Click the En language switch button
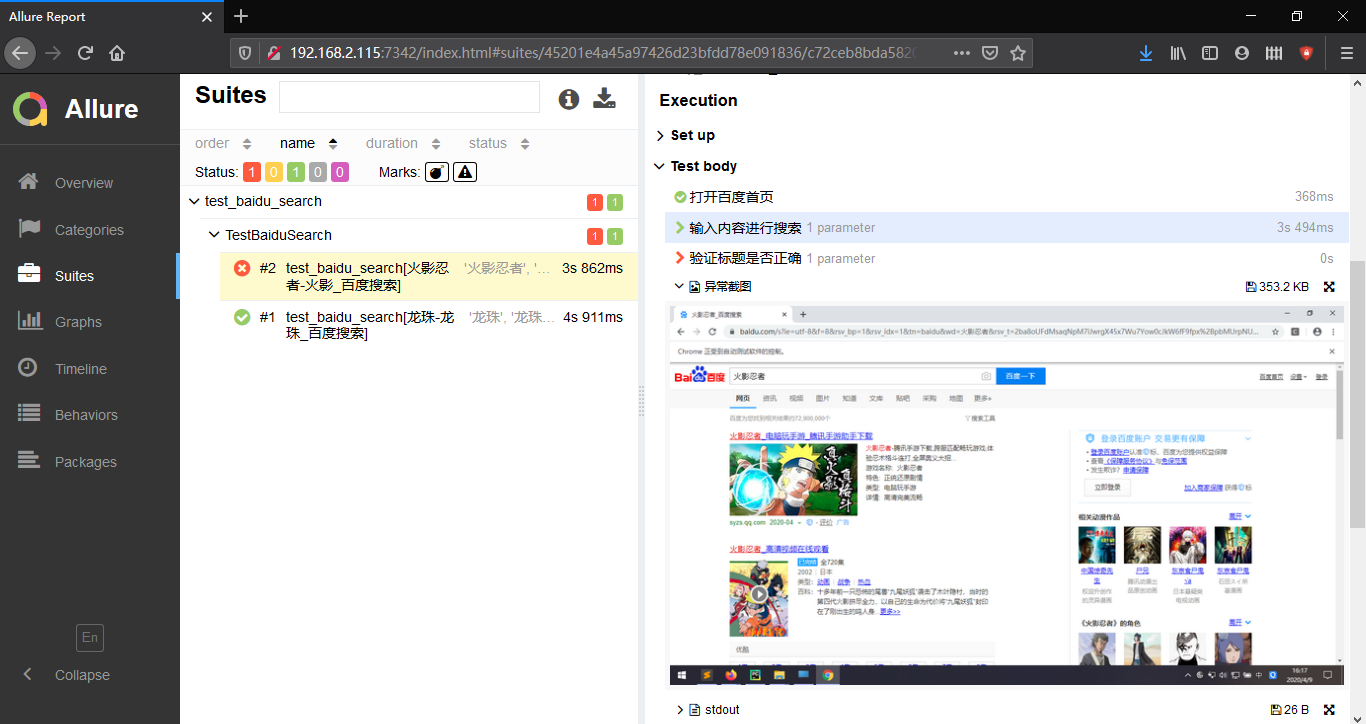This screenshot has width=1366, height=724. (90, 638)
